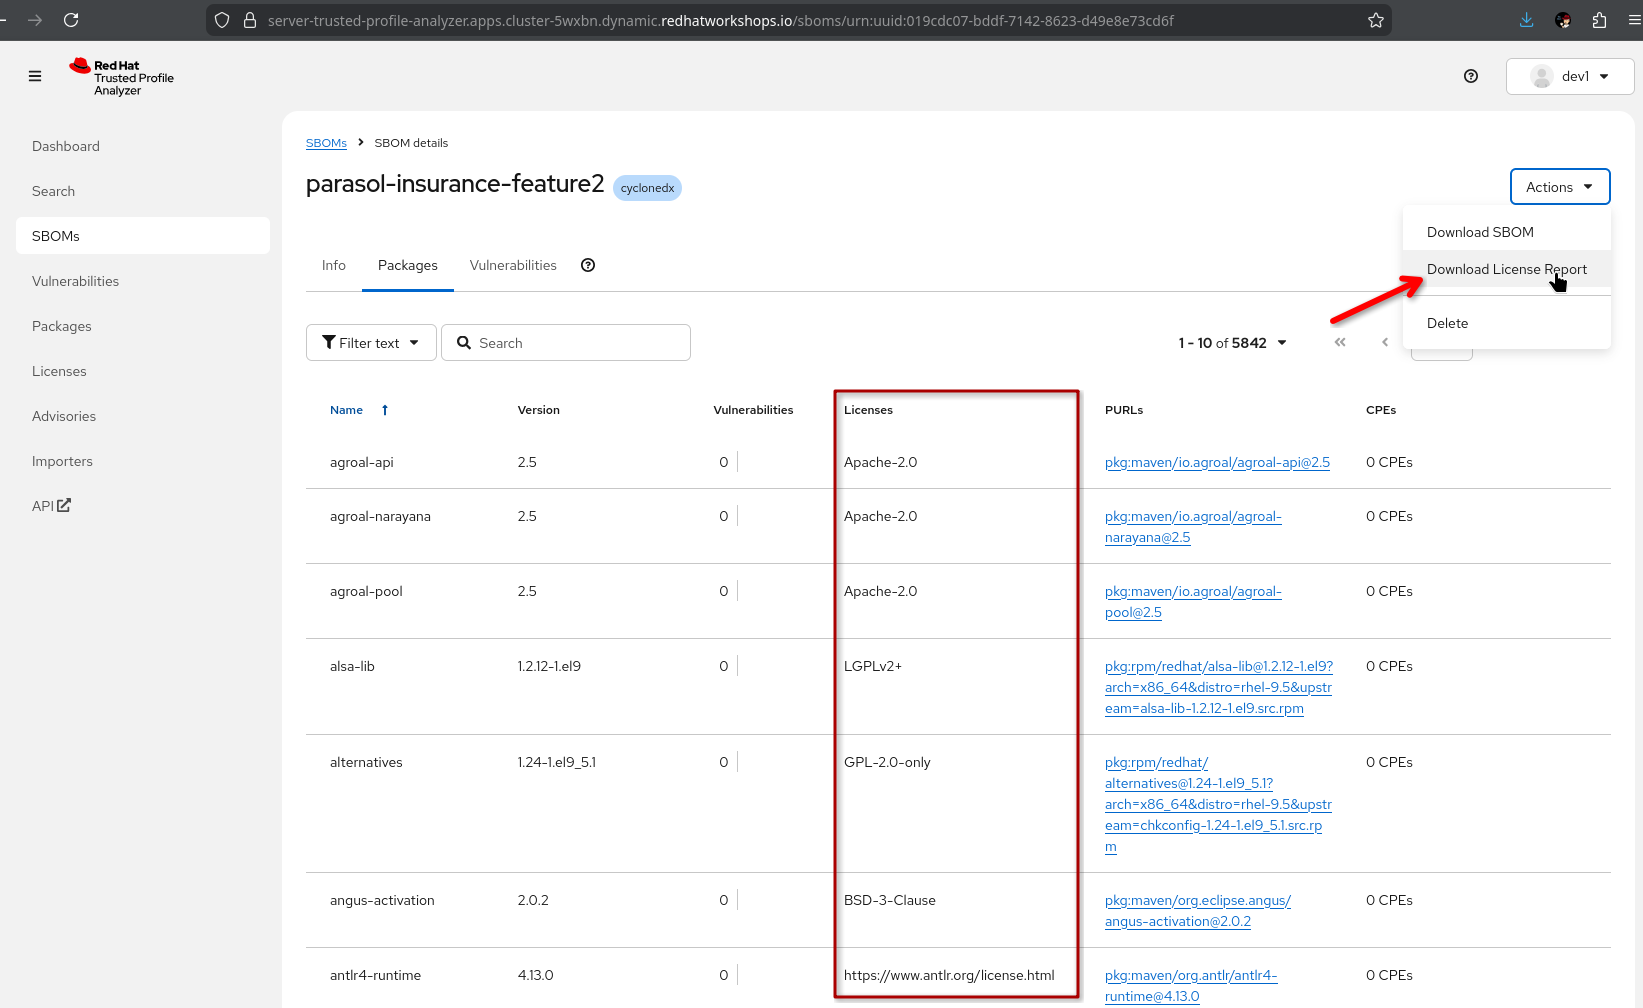Open the API external link in the sidebar

pyautogui.click(x=50, y=505)
